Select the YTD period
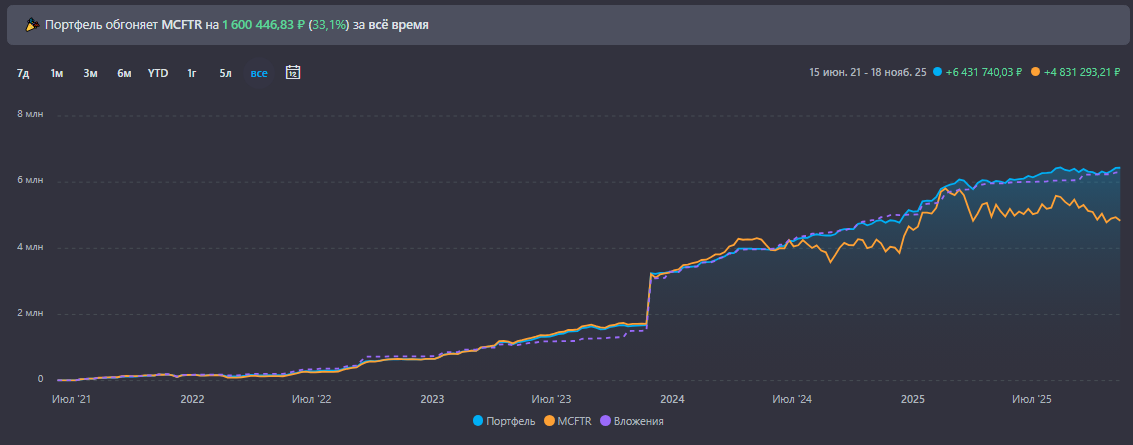This screenshot has height=445, width=1133. click(158, 73)
